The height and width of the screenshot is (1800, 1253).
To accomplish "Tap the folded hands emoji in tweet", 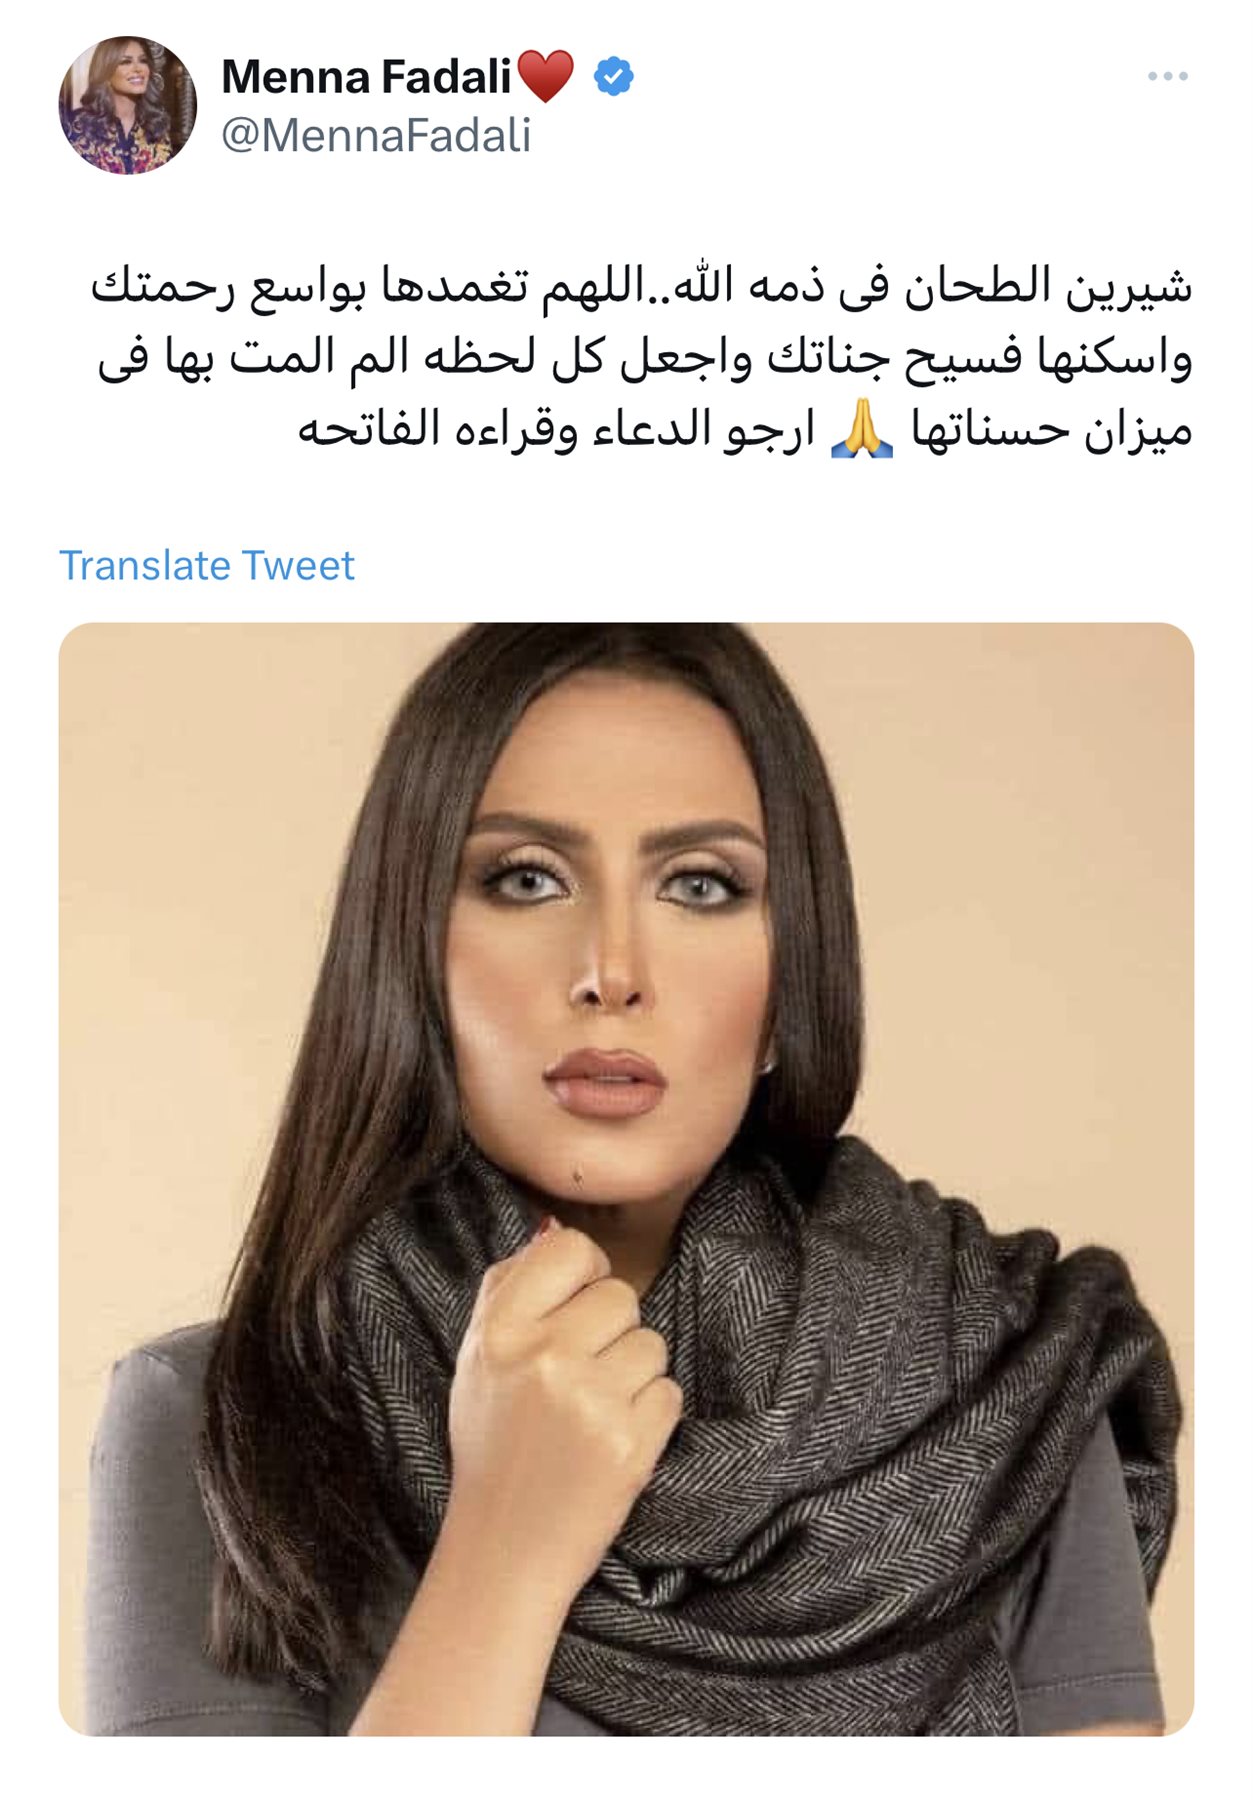I will [x=862, y=432].
